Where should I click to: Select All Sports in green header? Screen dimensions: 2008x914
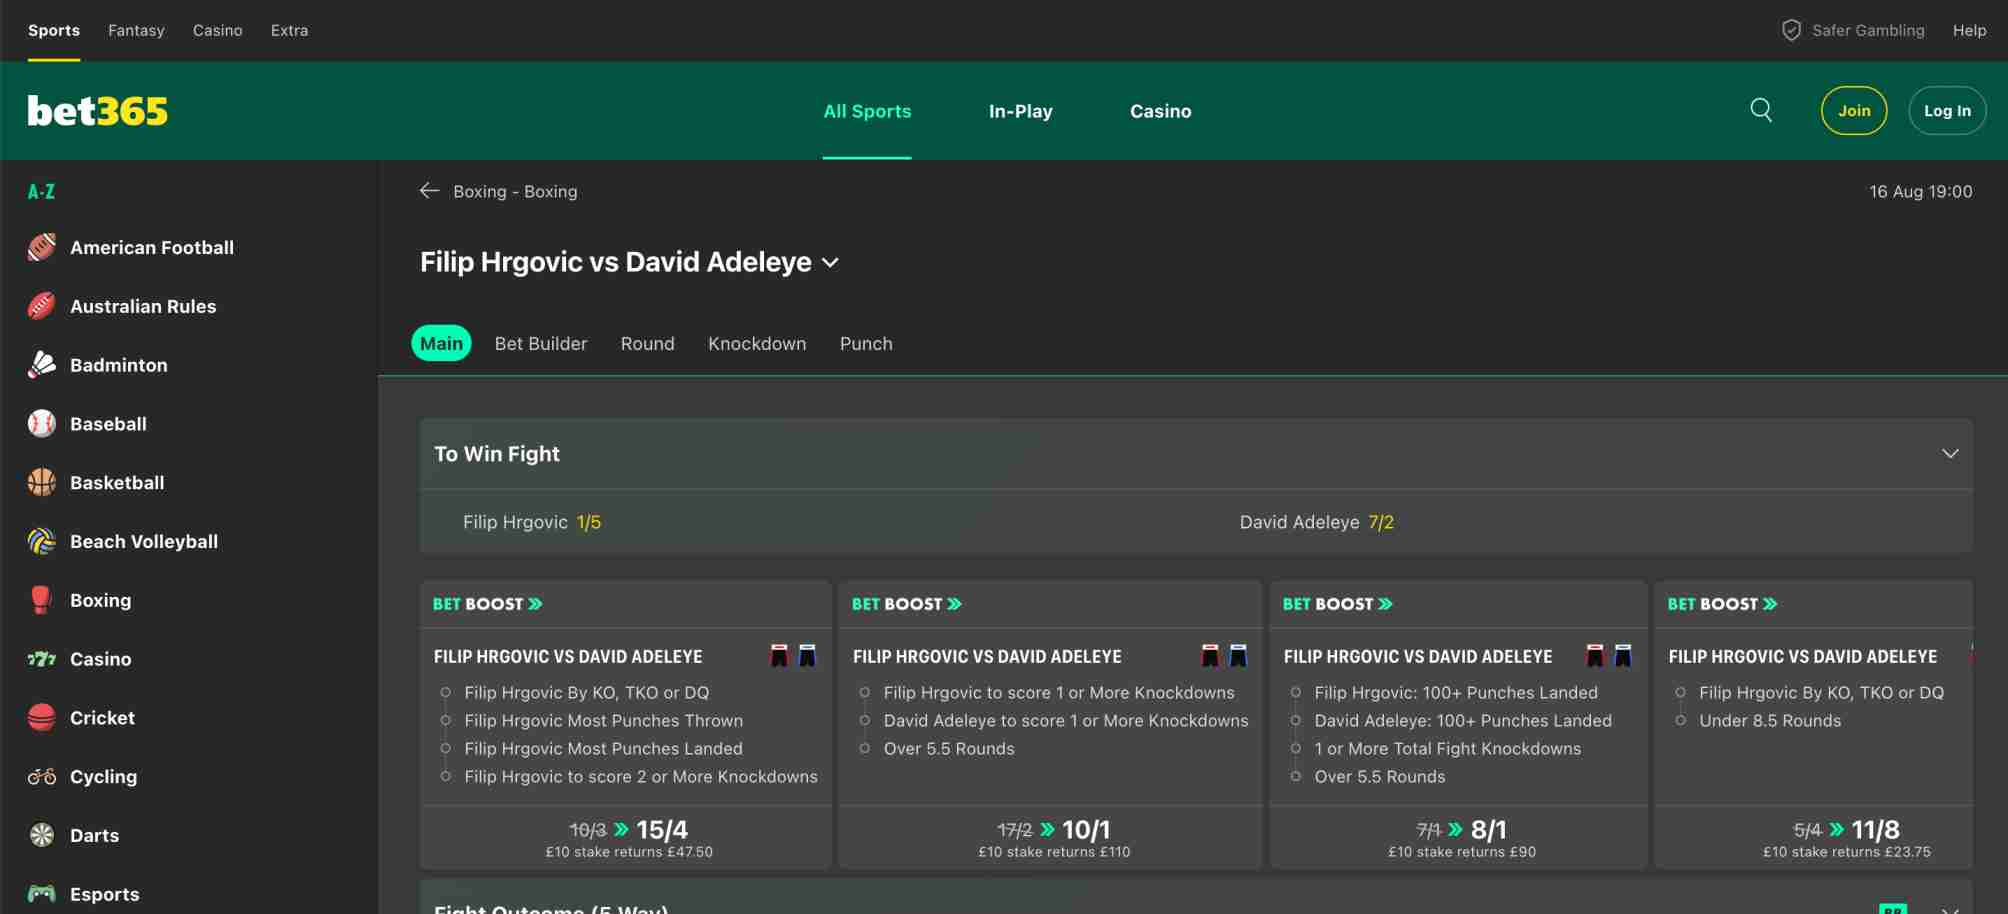point(867,111)
